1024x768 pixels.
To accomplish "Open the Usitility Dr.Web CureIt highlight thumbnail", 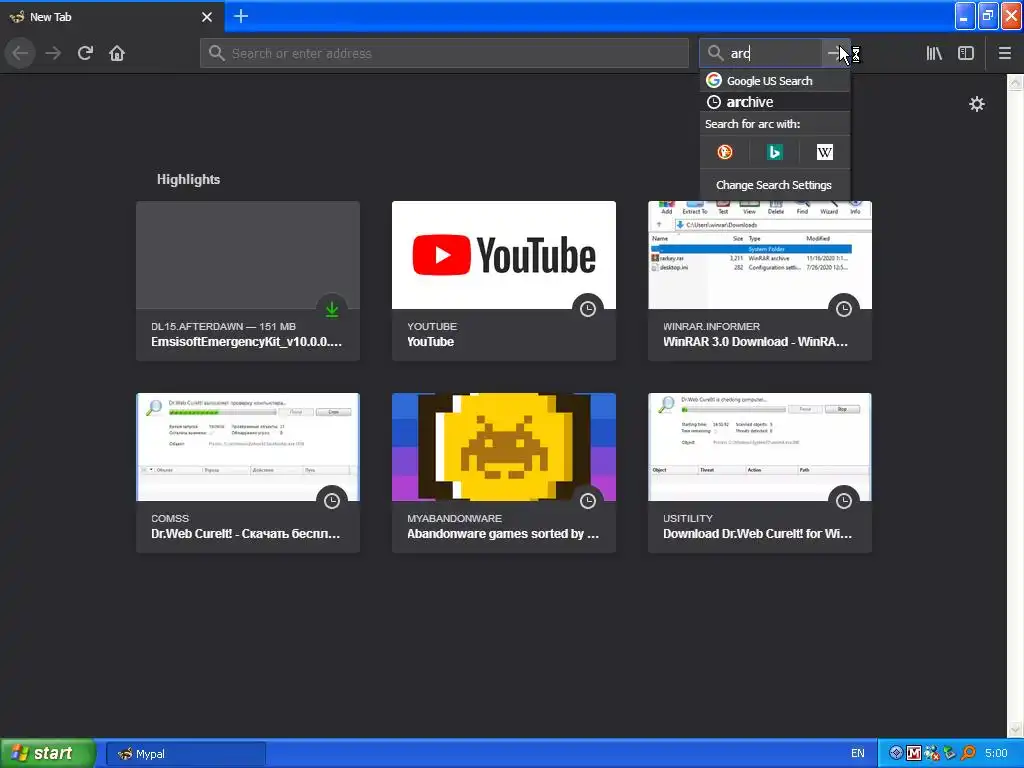I will pyautogui.click(x=760, y=447).
